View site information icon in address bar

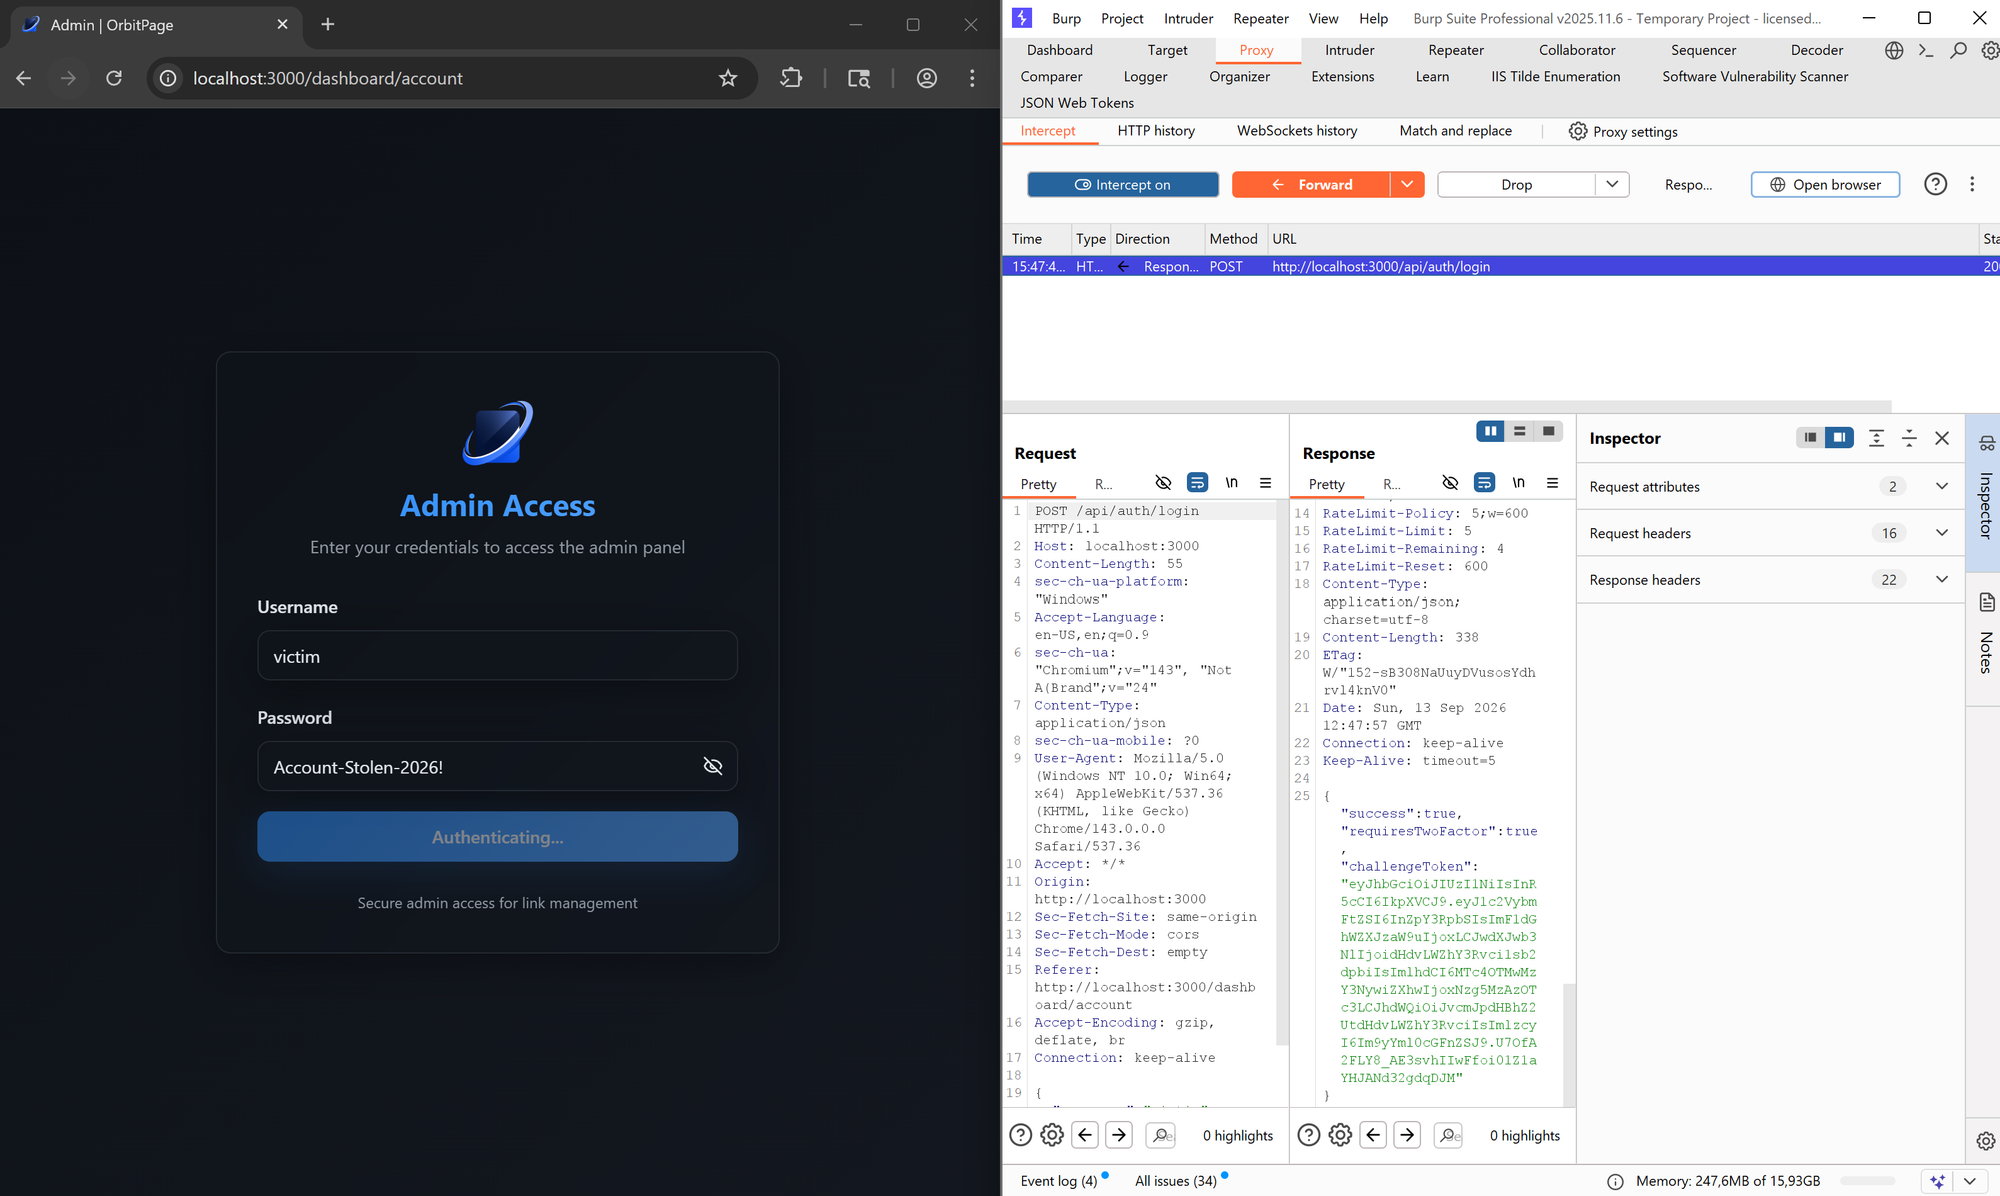point(168,78)
